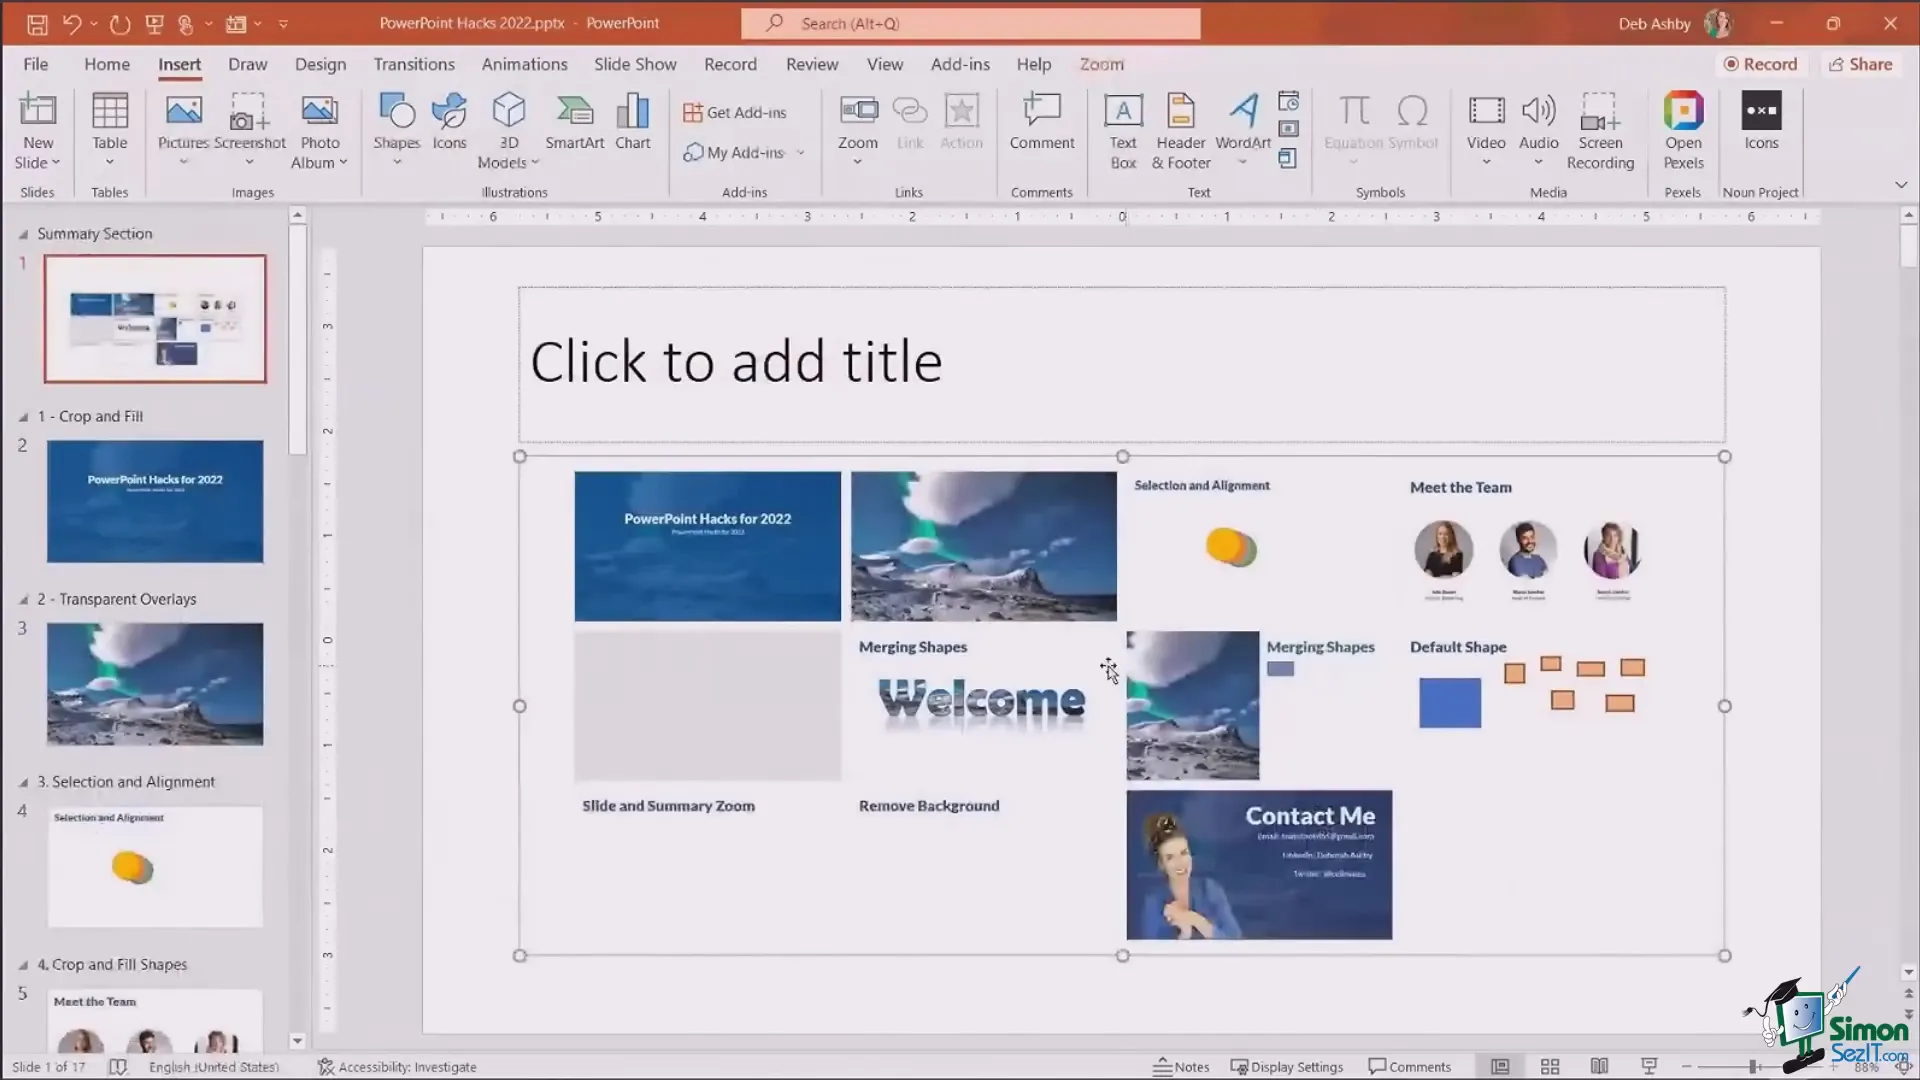Open the Design tab
1920x1080 pixels.
(320, 64)
